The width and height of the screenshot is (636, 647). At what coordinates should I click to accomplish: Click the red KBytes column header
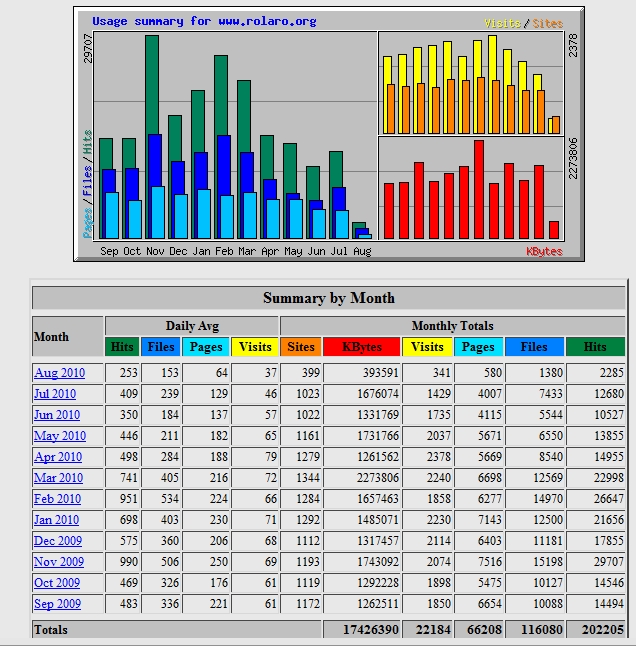[361, 347]
